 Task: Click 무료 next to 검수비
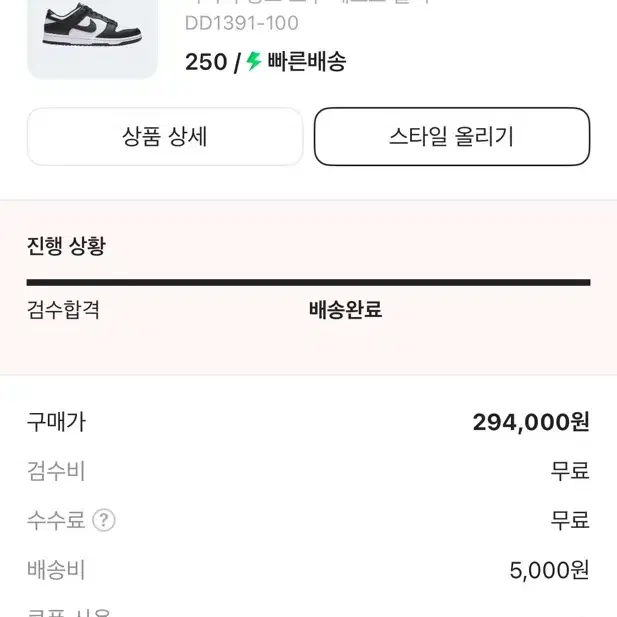pos(570,471)
